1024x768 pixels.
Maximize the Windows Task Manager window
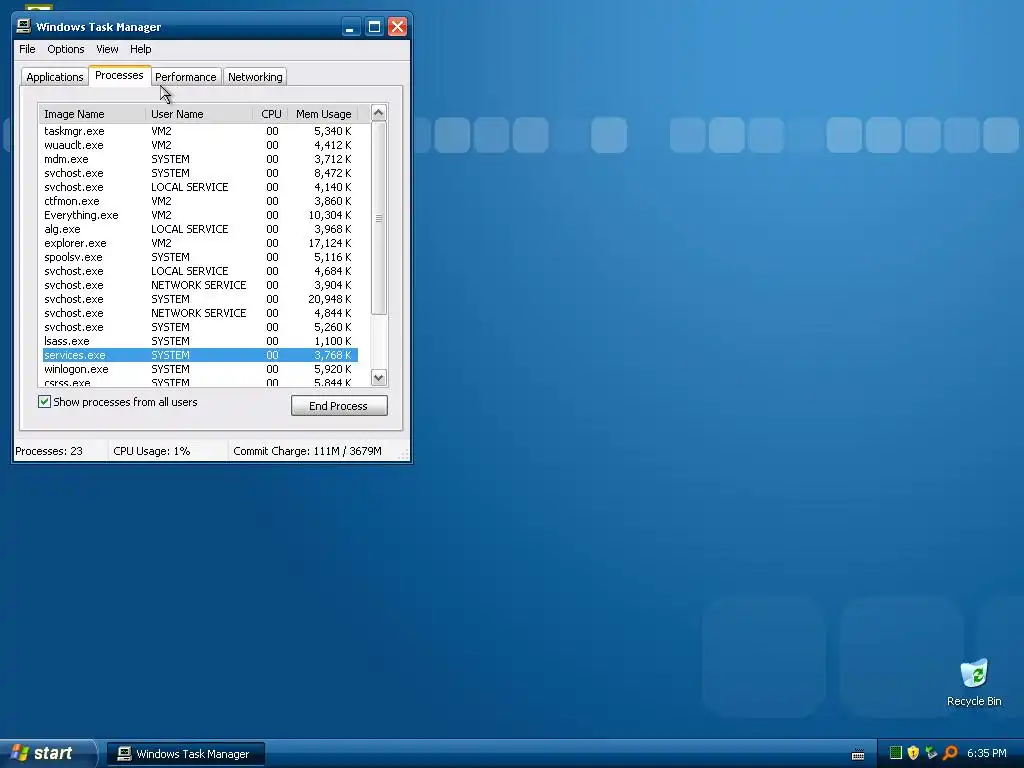pos(374,27)
